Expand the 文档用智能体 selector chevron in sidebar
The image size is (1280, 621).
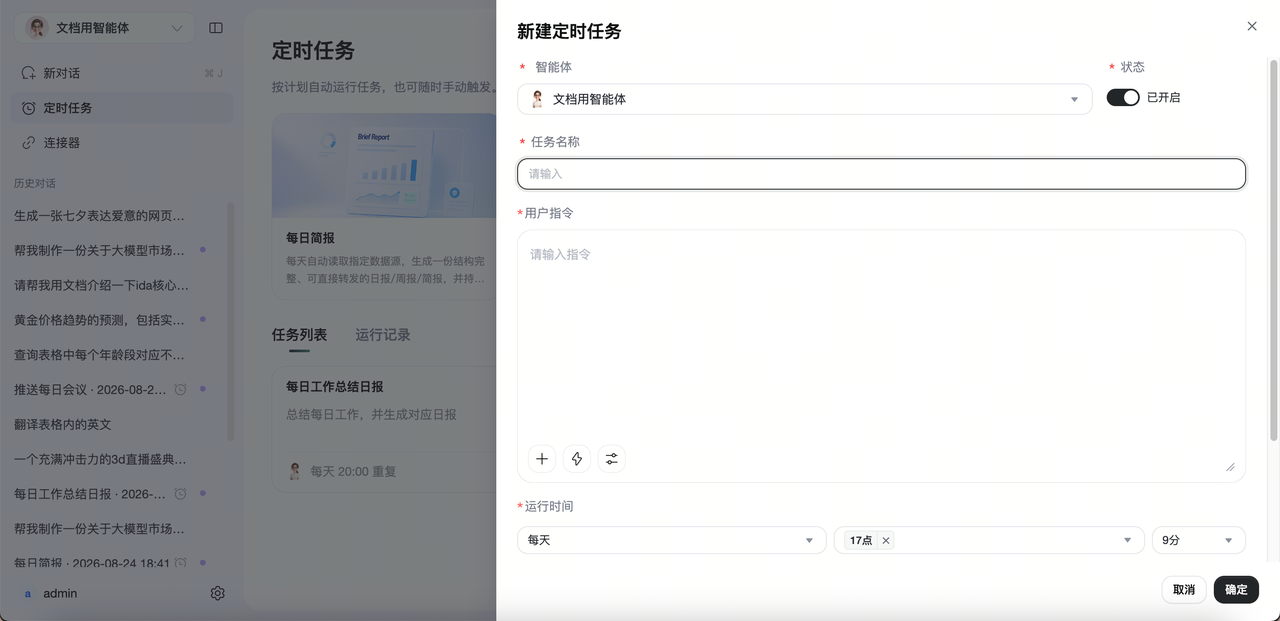pyautogui.click(x=178, y=28)
